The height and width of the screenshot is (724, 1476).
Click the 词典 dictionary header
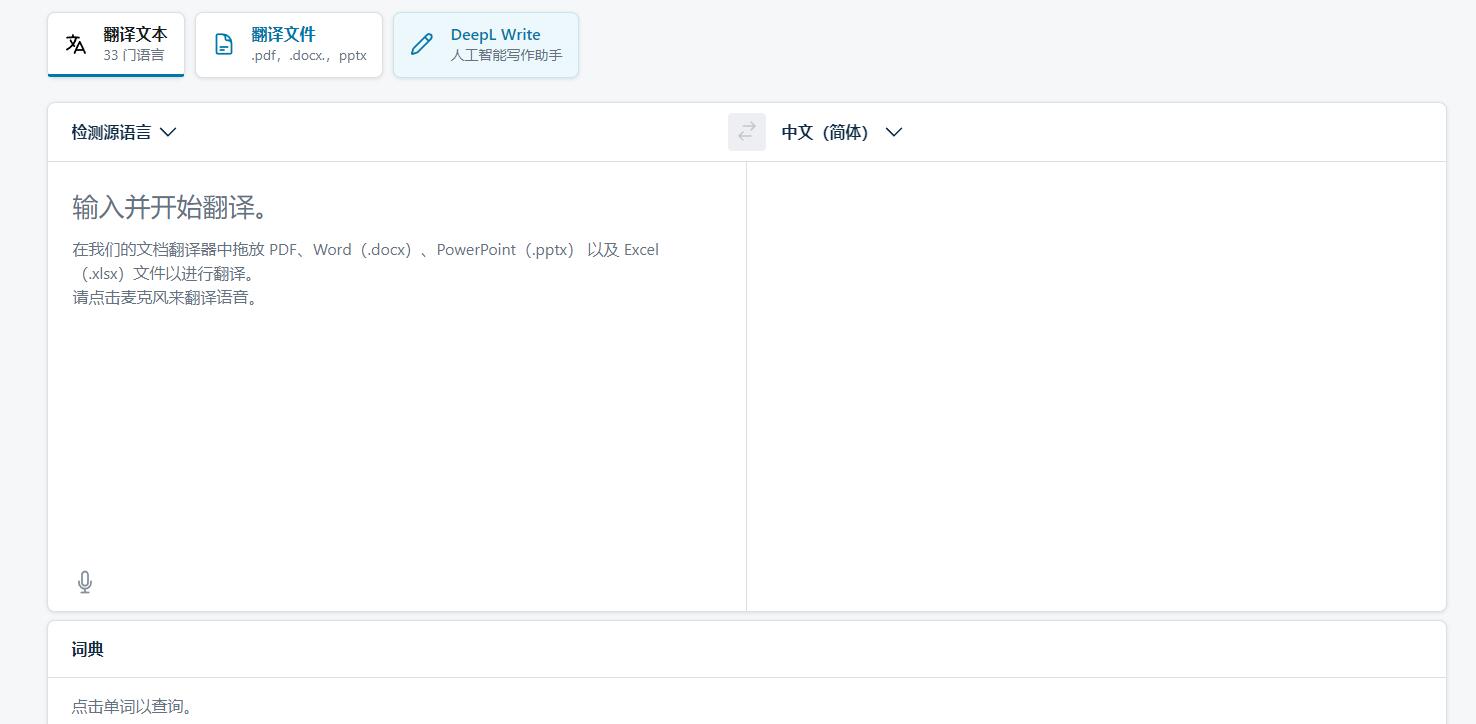point(87,648)
